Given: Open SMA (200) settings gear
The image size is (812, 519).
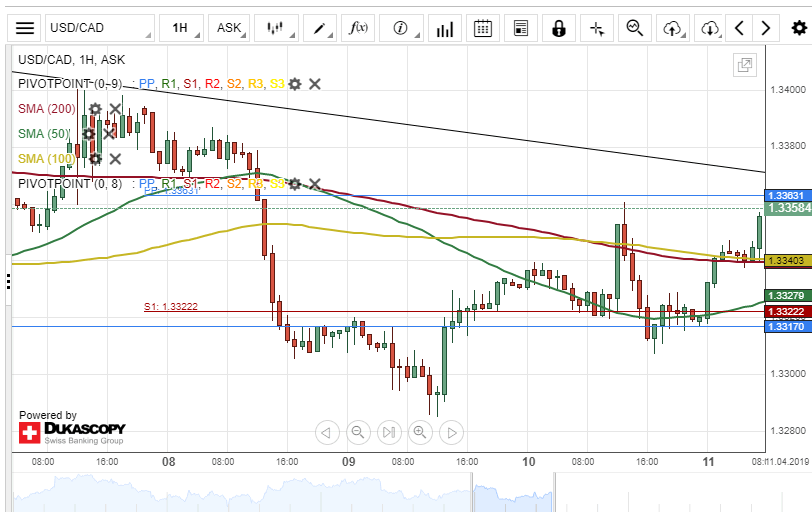Looking at the screenshot, I should pyautogui.click(x=95, y=109).
